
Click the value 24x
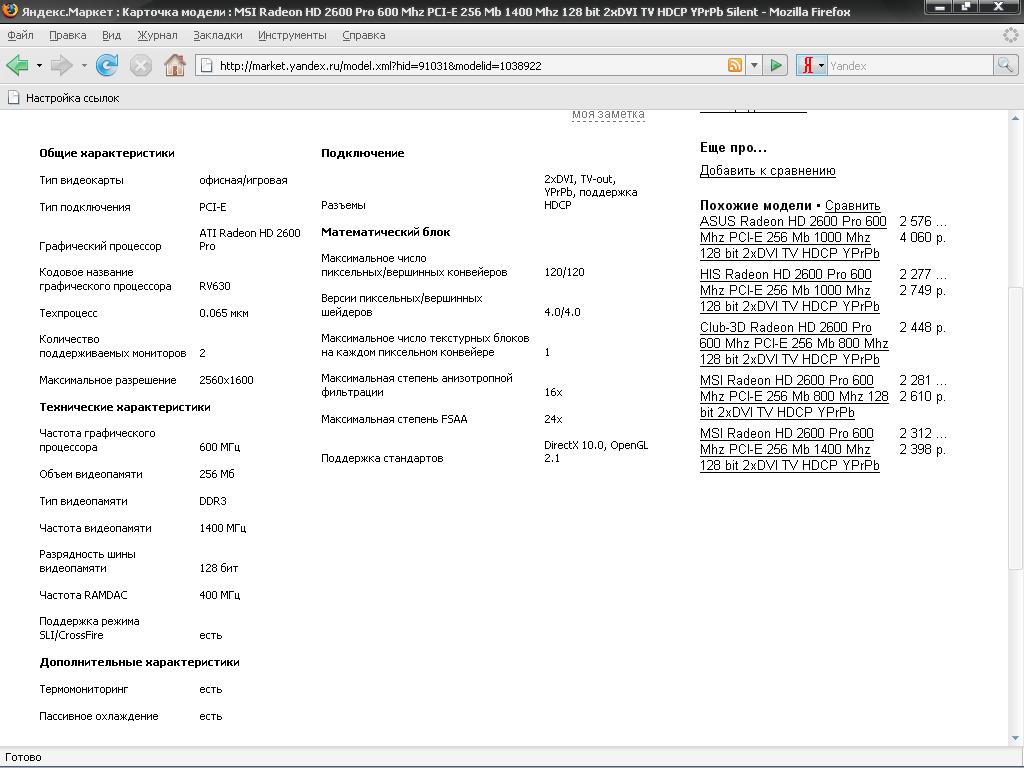pyautogui.click(x=553, y=419)
